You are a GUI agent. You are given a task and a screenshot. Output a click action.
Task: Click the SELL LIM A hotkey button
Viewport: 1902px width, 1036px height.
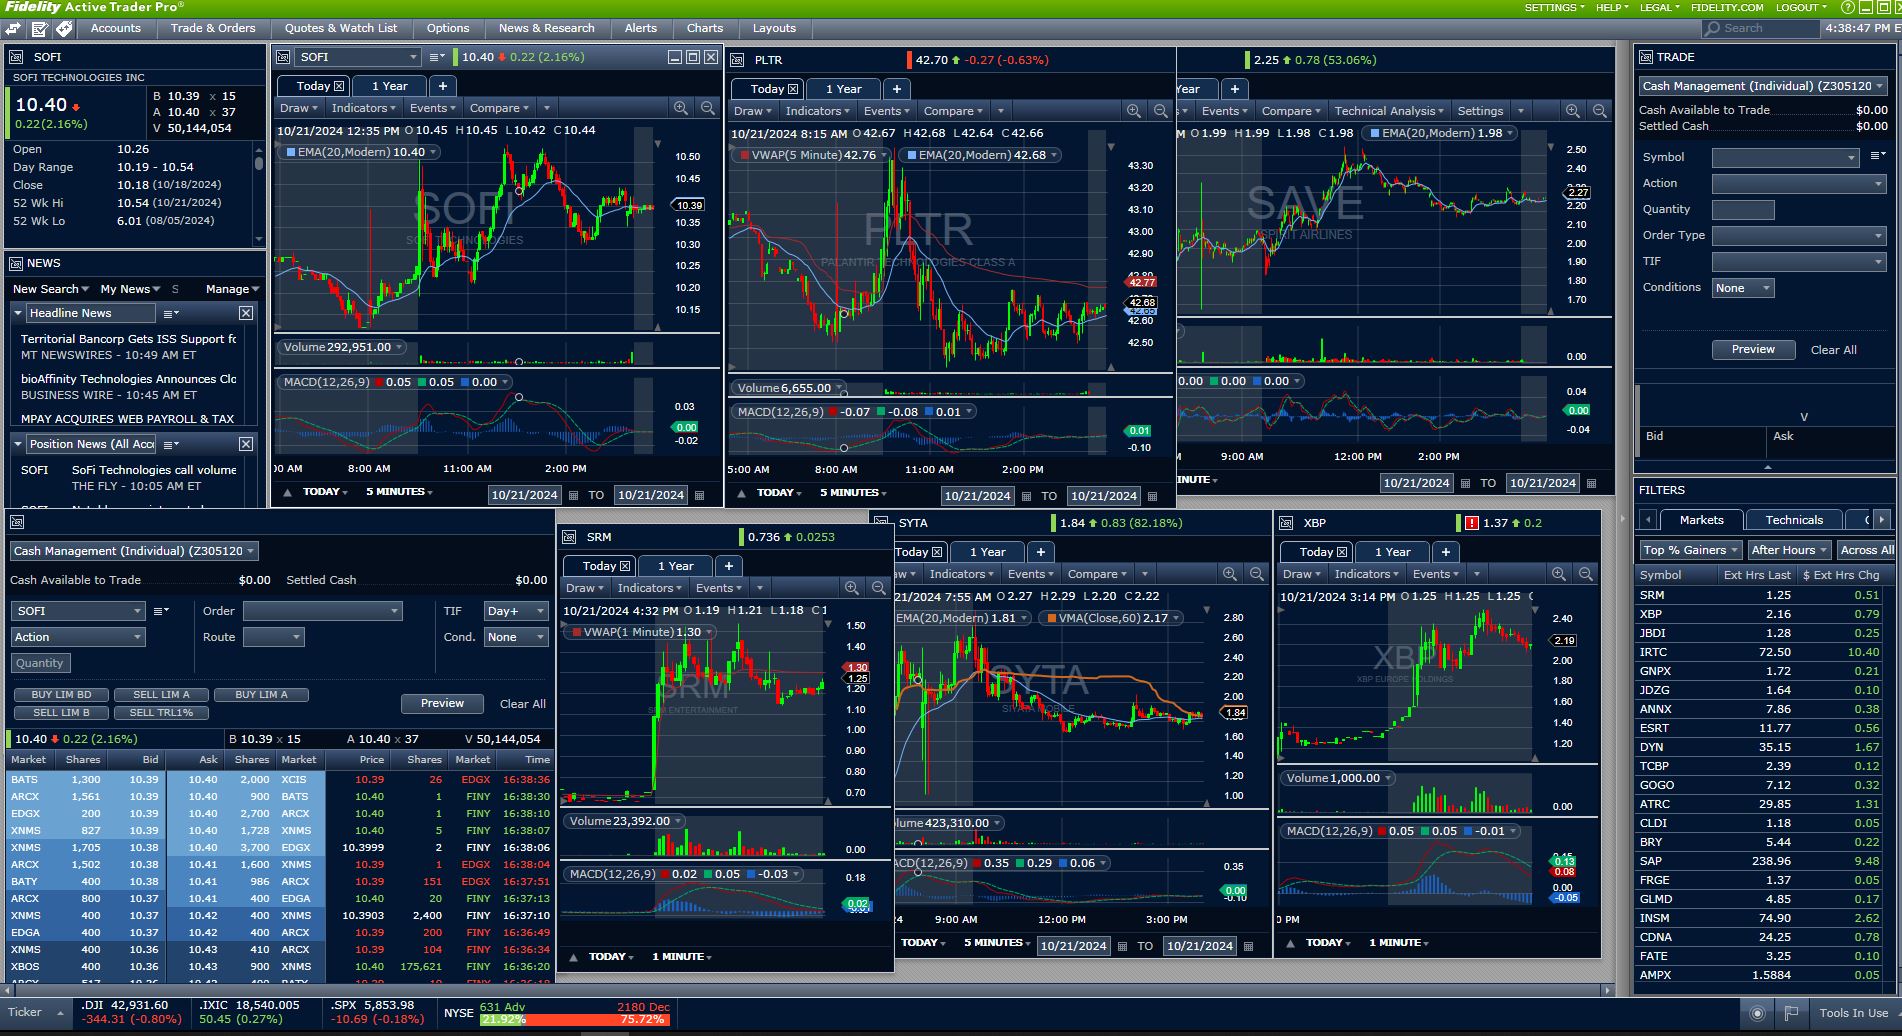pyautogui.click(x=162, y=695)
